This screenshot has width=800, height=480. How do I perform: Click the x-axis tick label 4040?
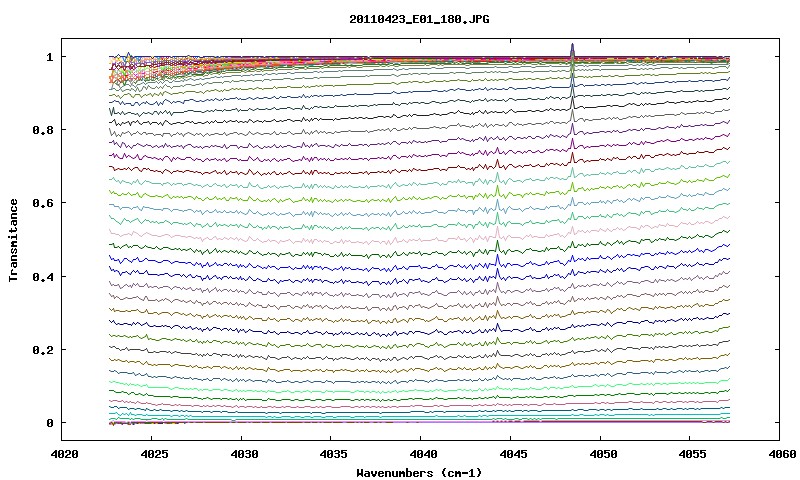[x=423, y=454]
